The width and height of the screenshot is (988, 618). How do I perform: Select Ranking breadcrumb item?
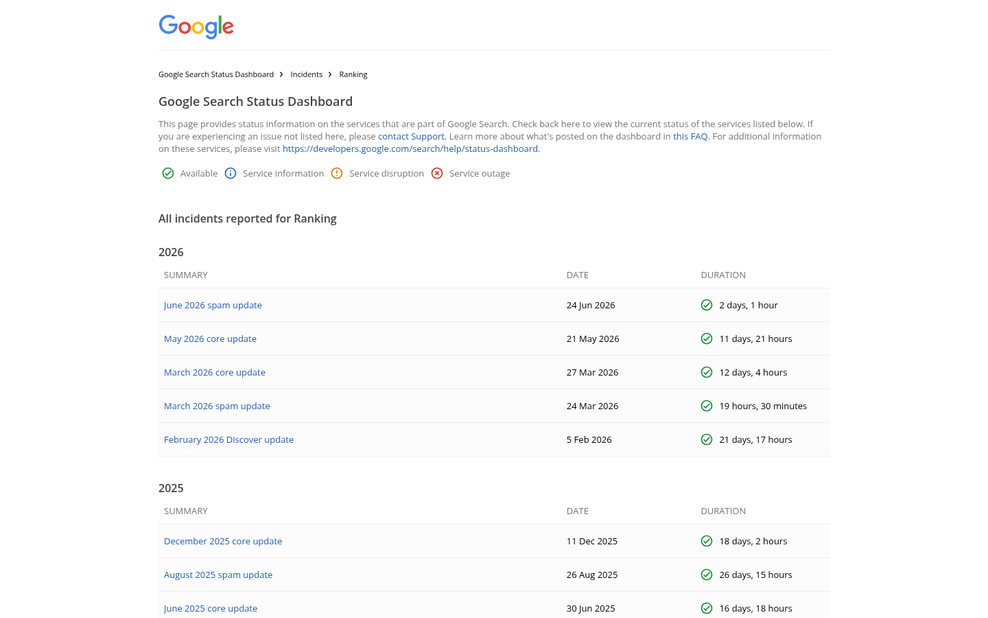tap(353, 74)
